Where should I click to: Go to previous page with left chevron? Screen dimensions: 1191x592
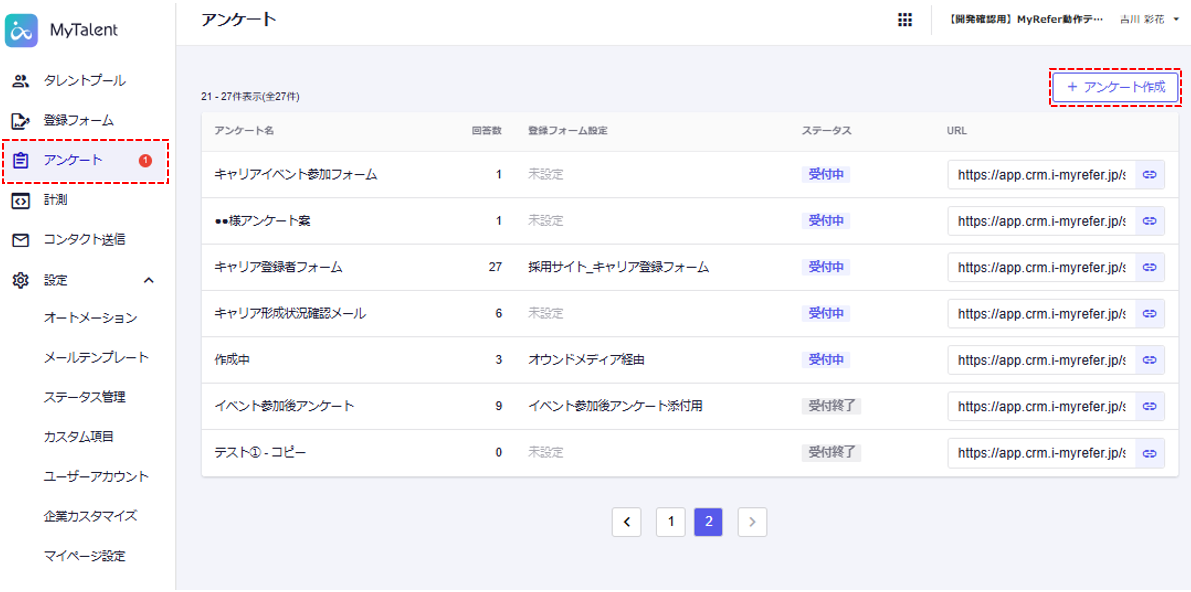point(627,521)
